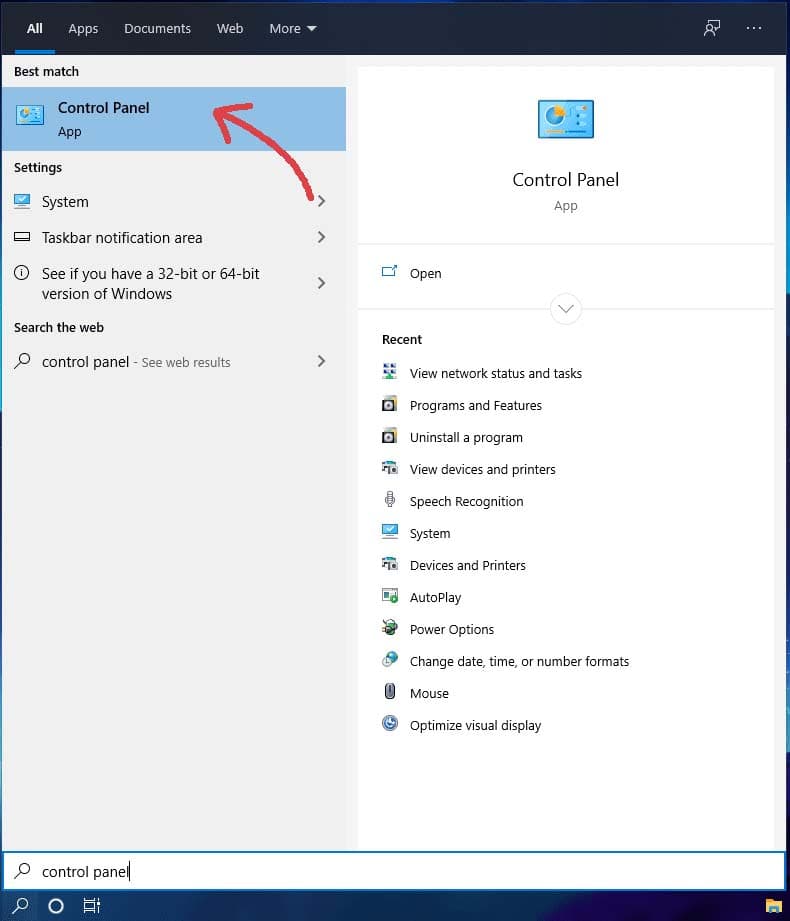This screenshot has height=921, width=790.
Task: Click Programs and Features icon
Action: pyautogui.click(x=389, y=404)
